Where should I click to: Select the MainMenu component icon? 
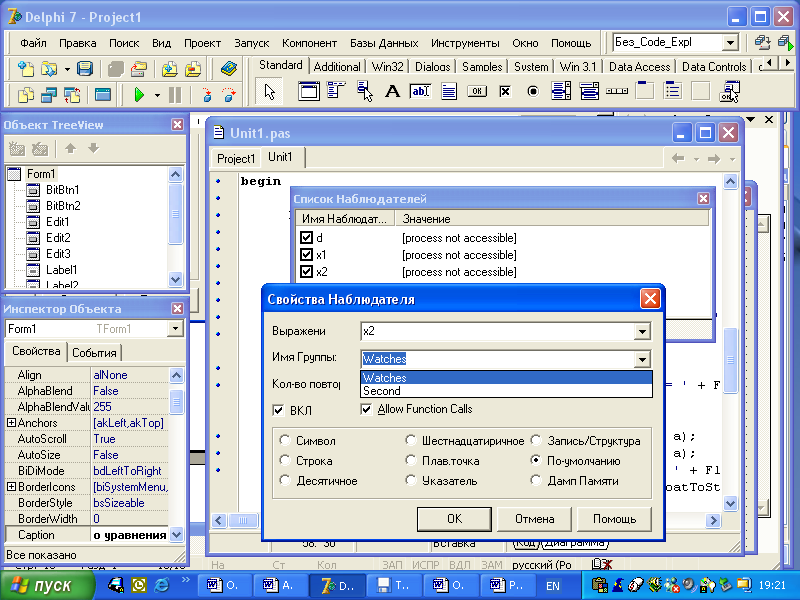[x=336, y=92]
